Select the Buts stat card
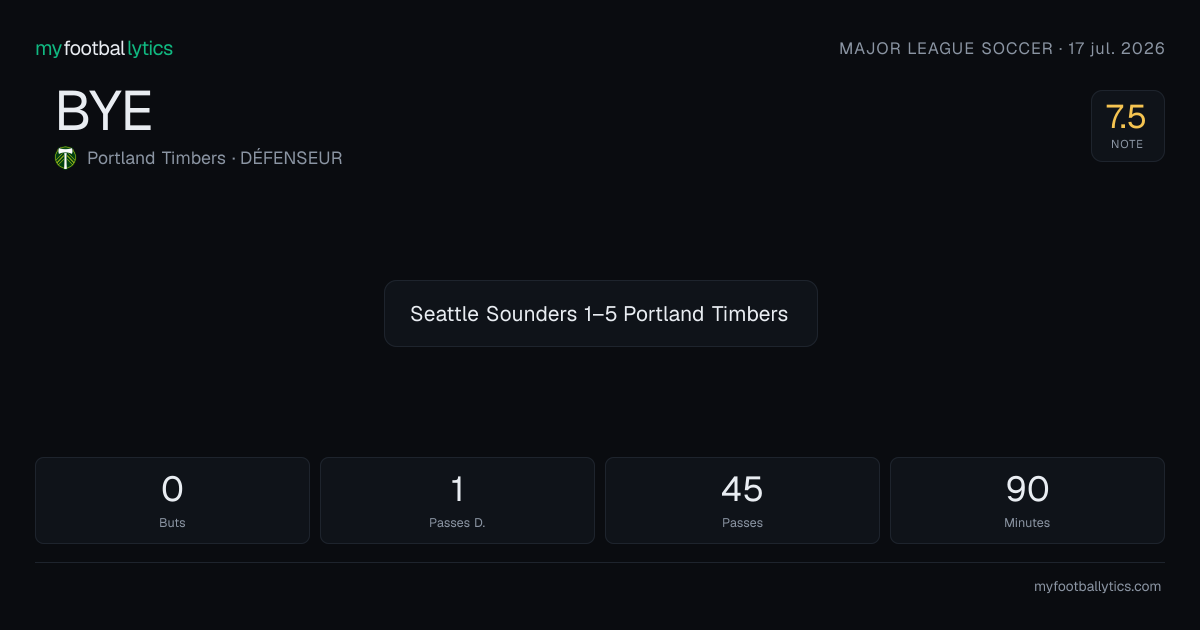1200x630 pixels. [172, 500]
